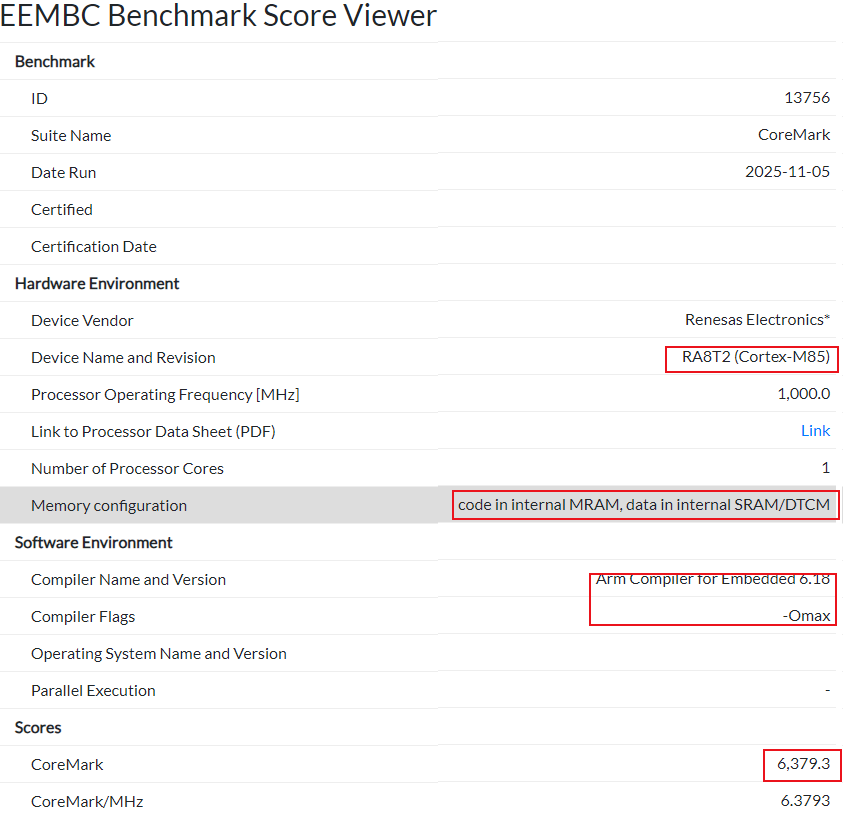843x818 pixels.
Task: Click the Scores section header
Action: pos(38,727)
